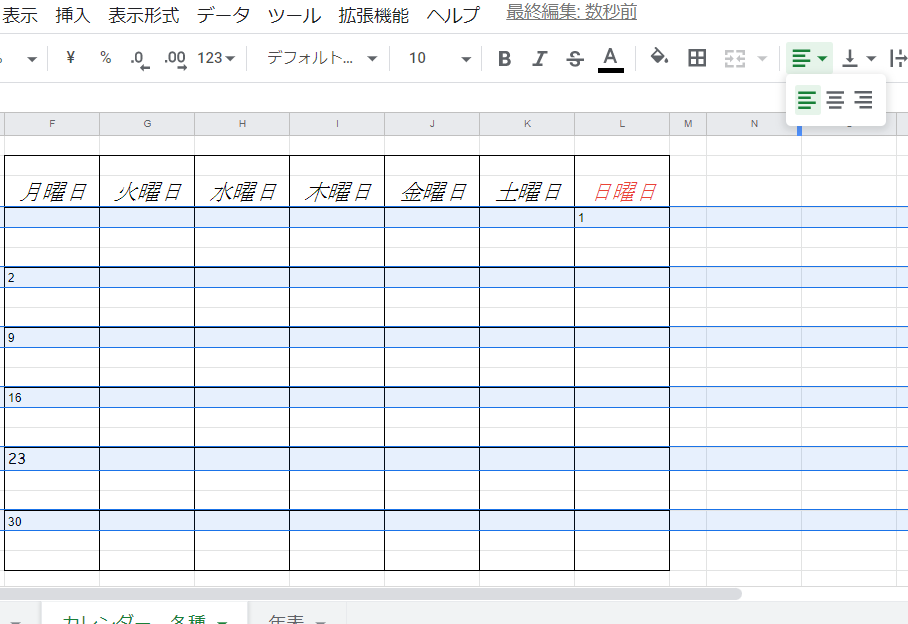Decrease decimal places
The width and height of the screenshot is (908, 624).
(x=140, y=58)
